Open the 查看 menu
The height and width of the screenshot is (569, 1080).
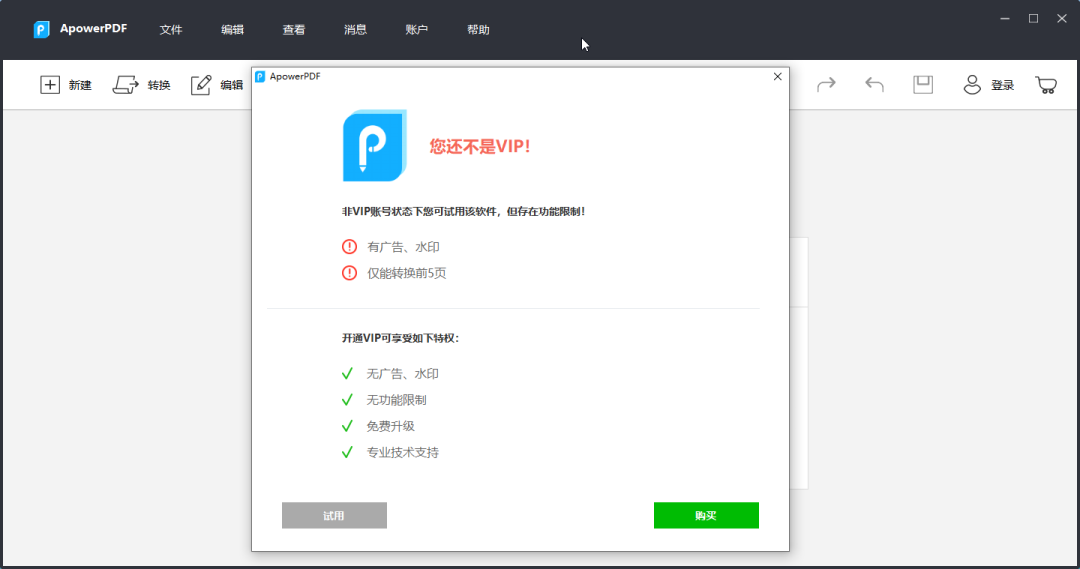[293, 30]
